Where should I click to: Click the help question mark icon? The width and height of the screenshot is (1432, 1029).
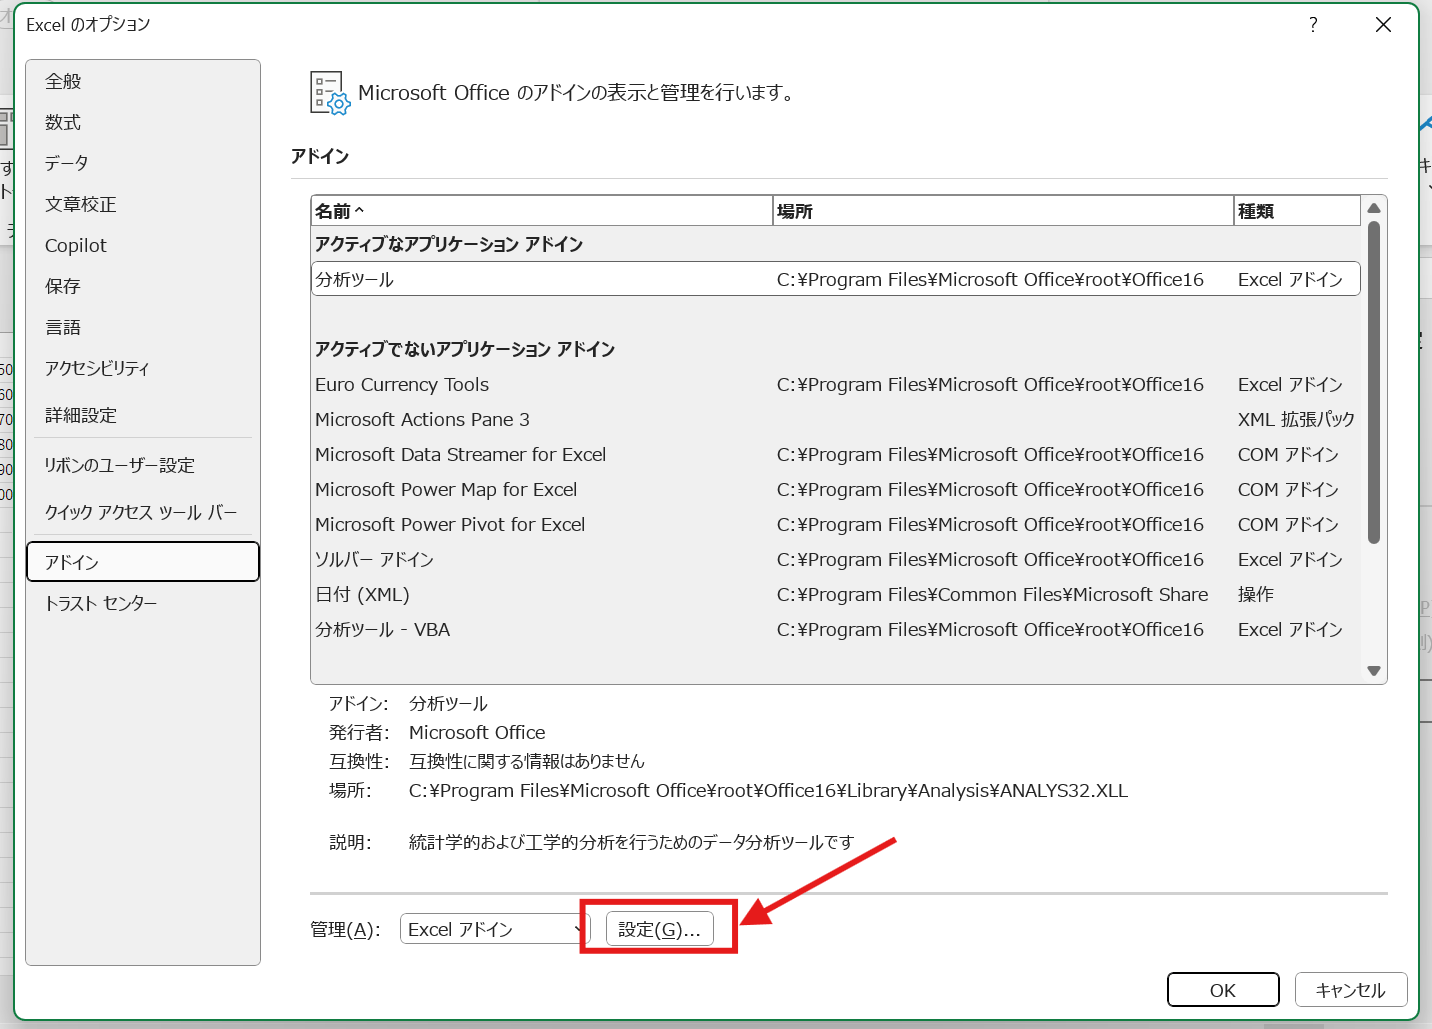[x=1313, y=24]
